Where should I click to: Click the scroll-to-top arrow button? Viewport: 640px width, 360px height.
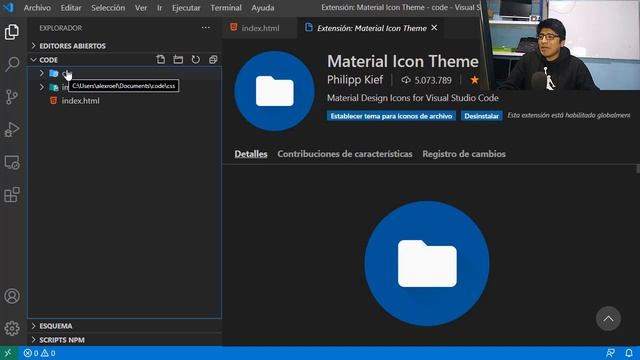click(608, 318)
